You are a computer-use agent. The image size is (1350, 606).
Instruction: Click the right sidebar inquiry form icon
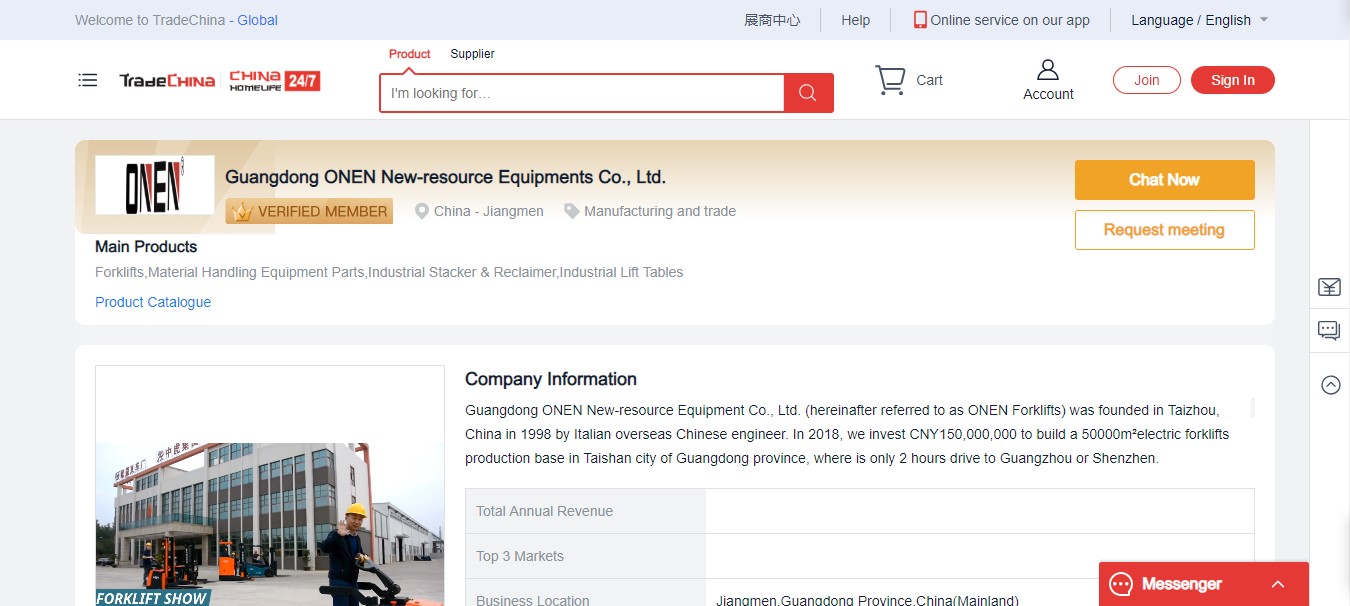pyautogui.click(x=1329, y=288)
